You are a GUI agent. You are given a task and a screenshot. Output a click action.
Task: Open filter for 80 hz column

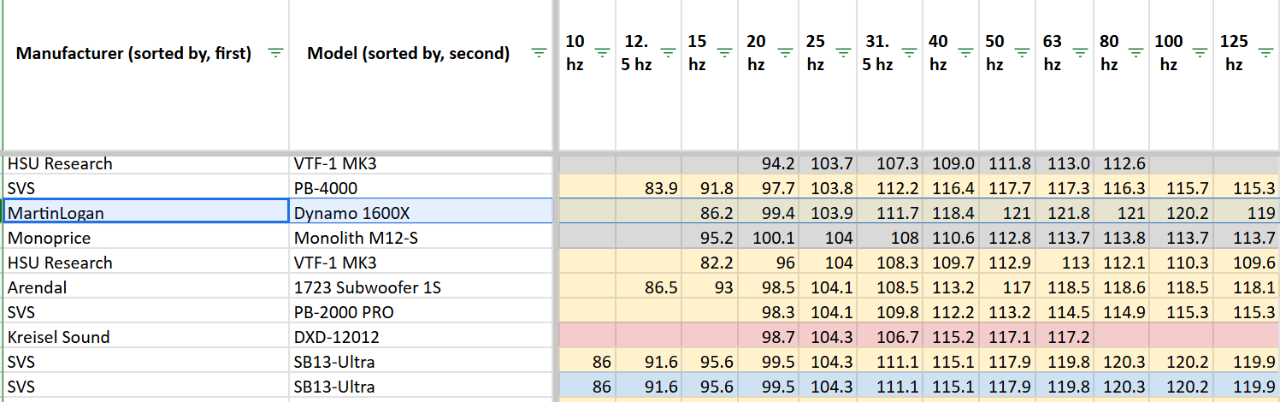[1135, 53]
